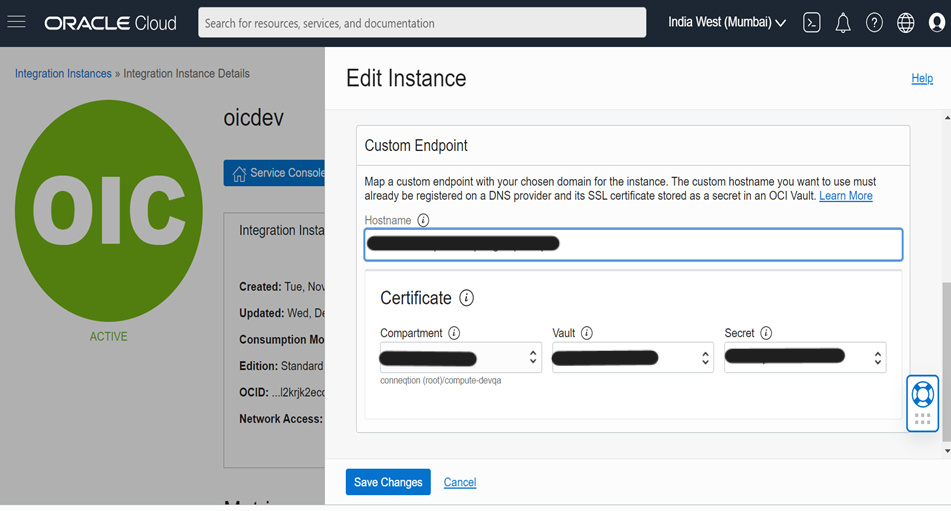Viewport: 951px width, 511px height.
Task: Open the Compartment dropdown
Action: (460, 358)
